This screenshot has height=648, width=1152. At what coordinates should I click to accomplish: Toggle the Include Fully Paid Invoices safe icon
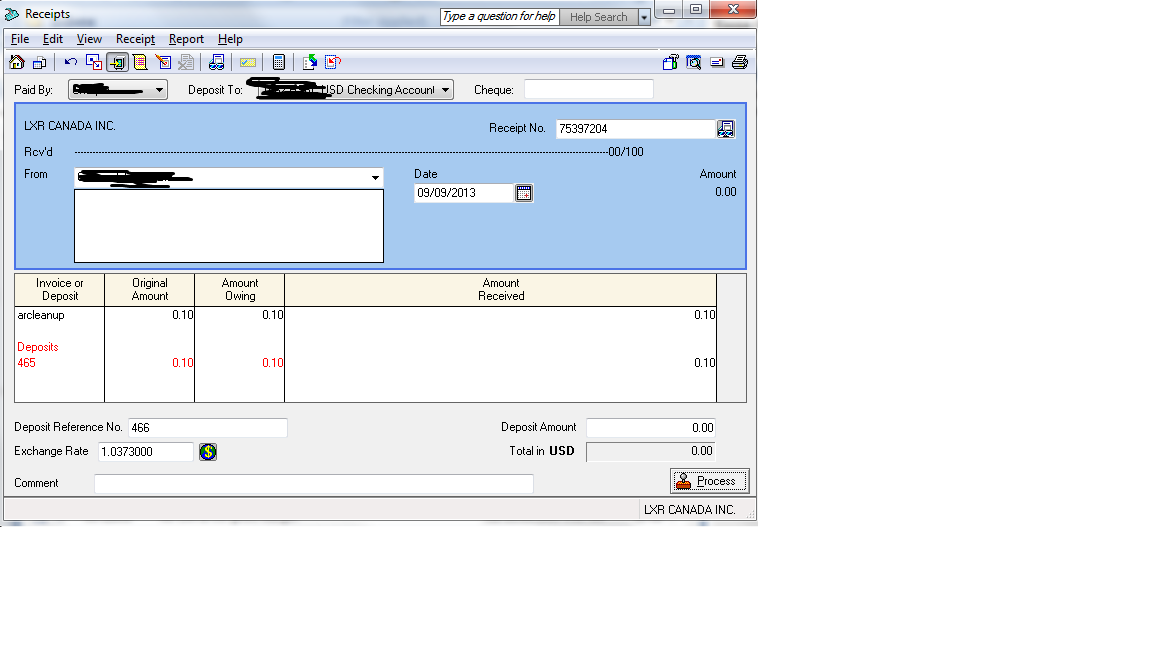[x=118, y=62]
